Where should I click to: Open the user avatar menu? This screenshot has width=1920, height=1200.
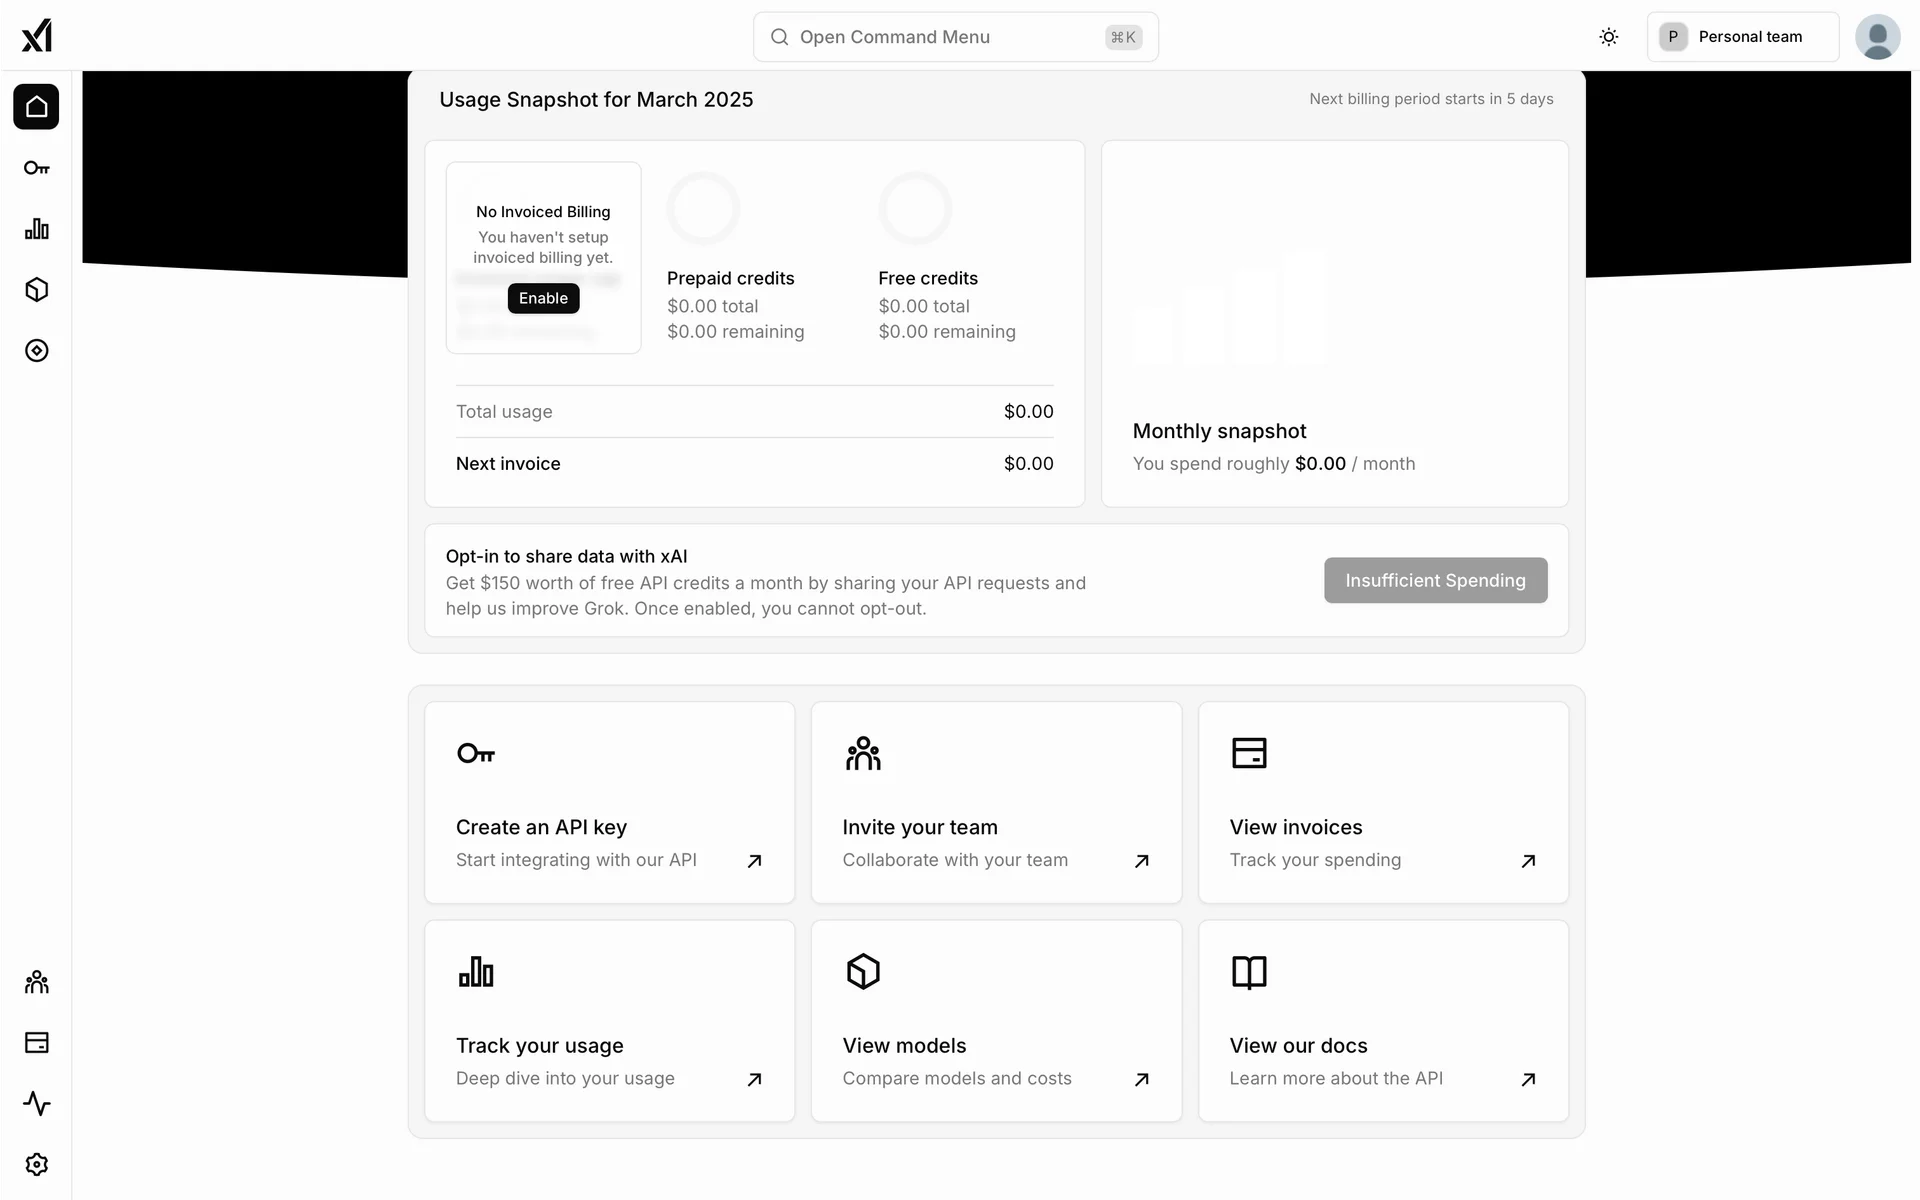(1877, 37)
